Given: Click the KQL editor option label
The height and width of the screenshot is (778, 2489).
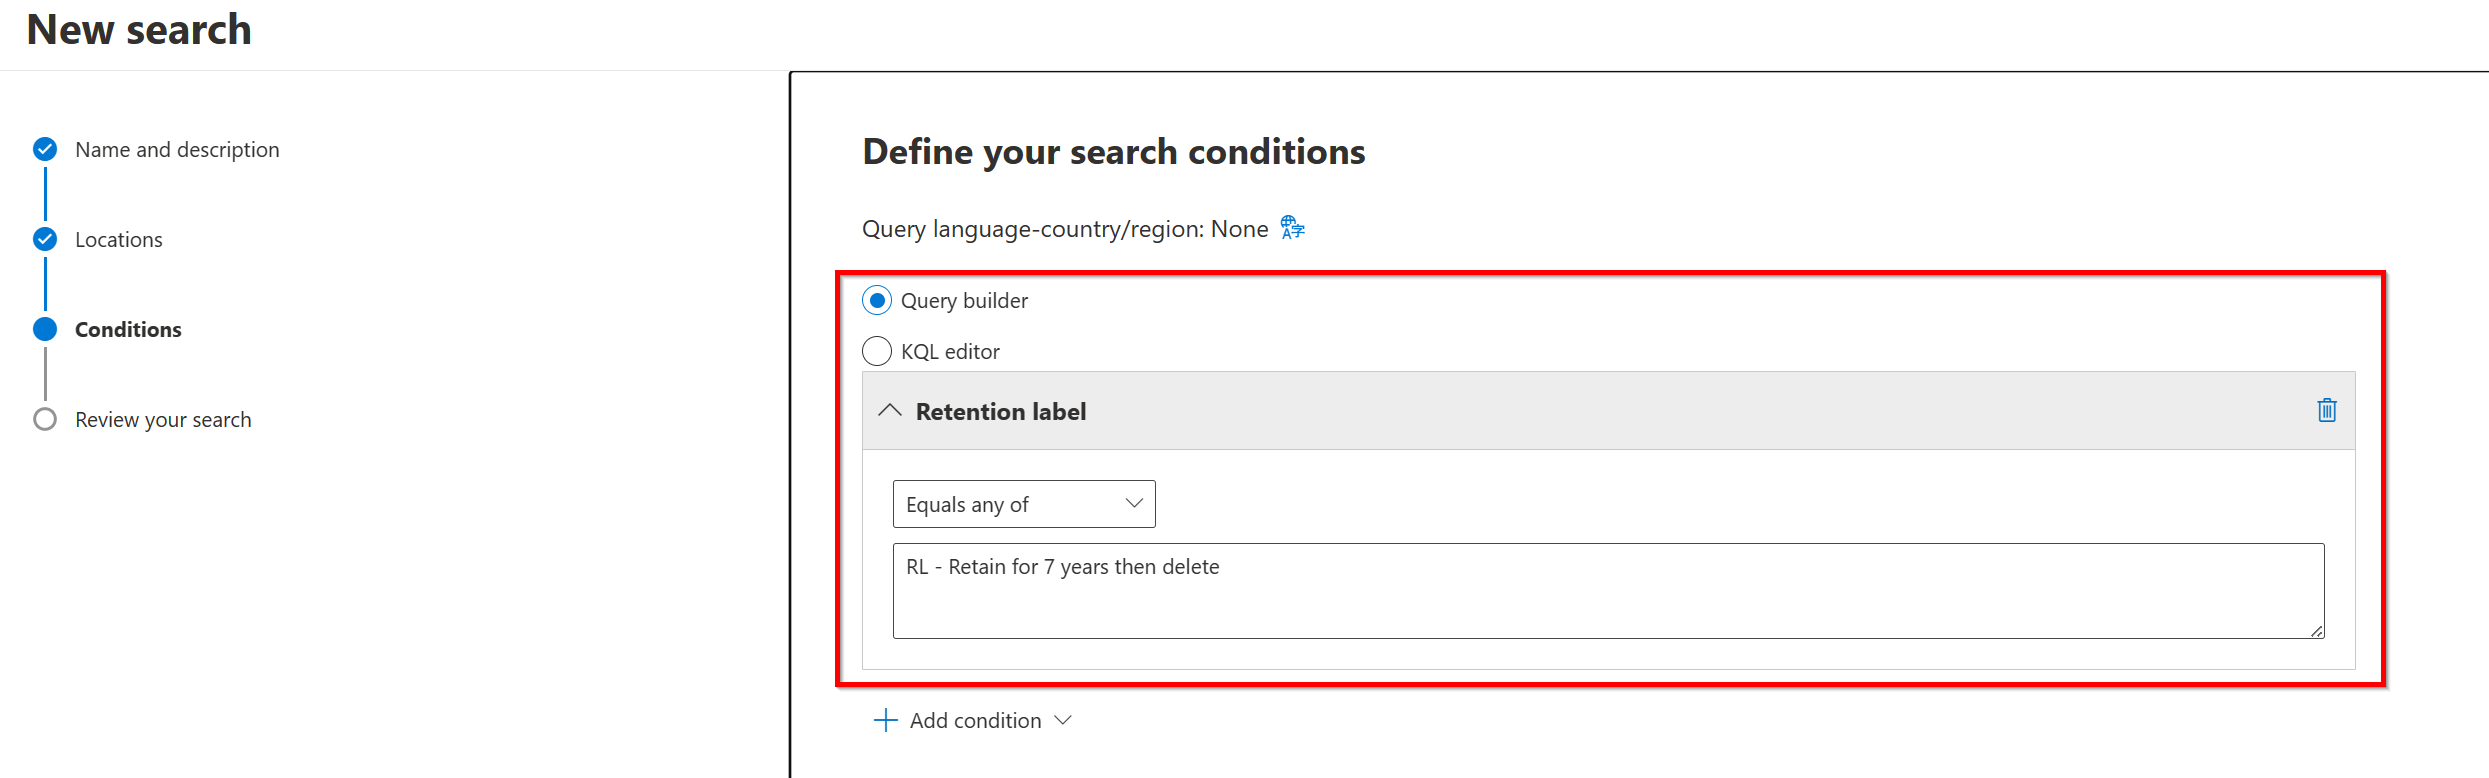Looking at the screenshot, I should (950, 352).
